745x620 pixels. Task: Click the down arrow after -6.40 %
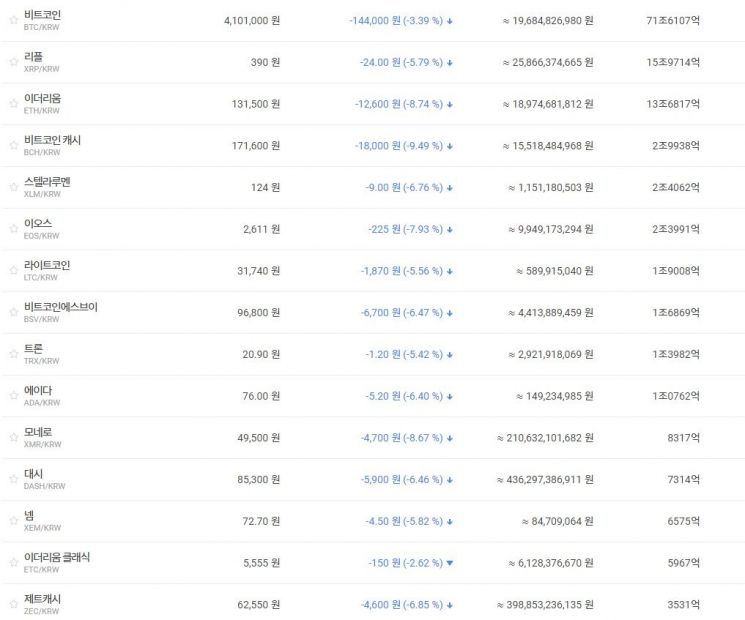click(449, 397)
